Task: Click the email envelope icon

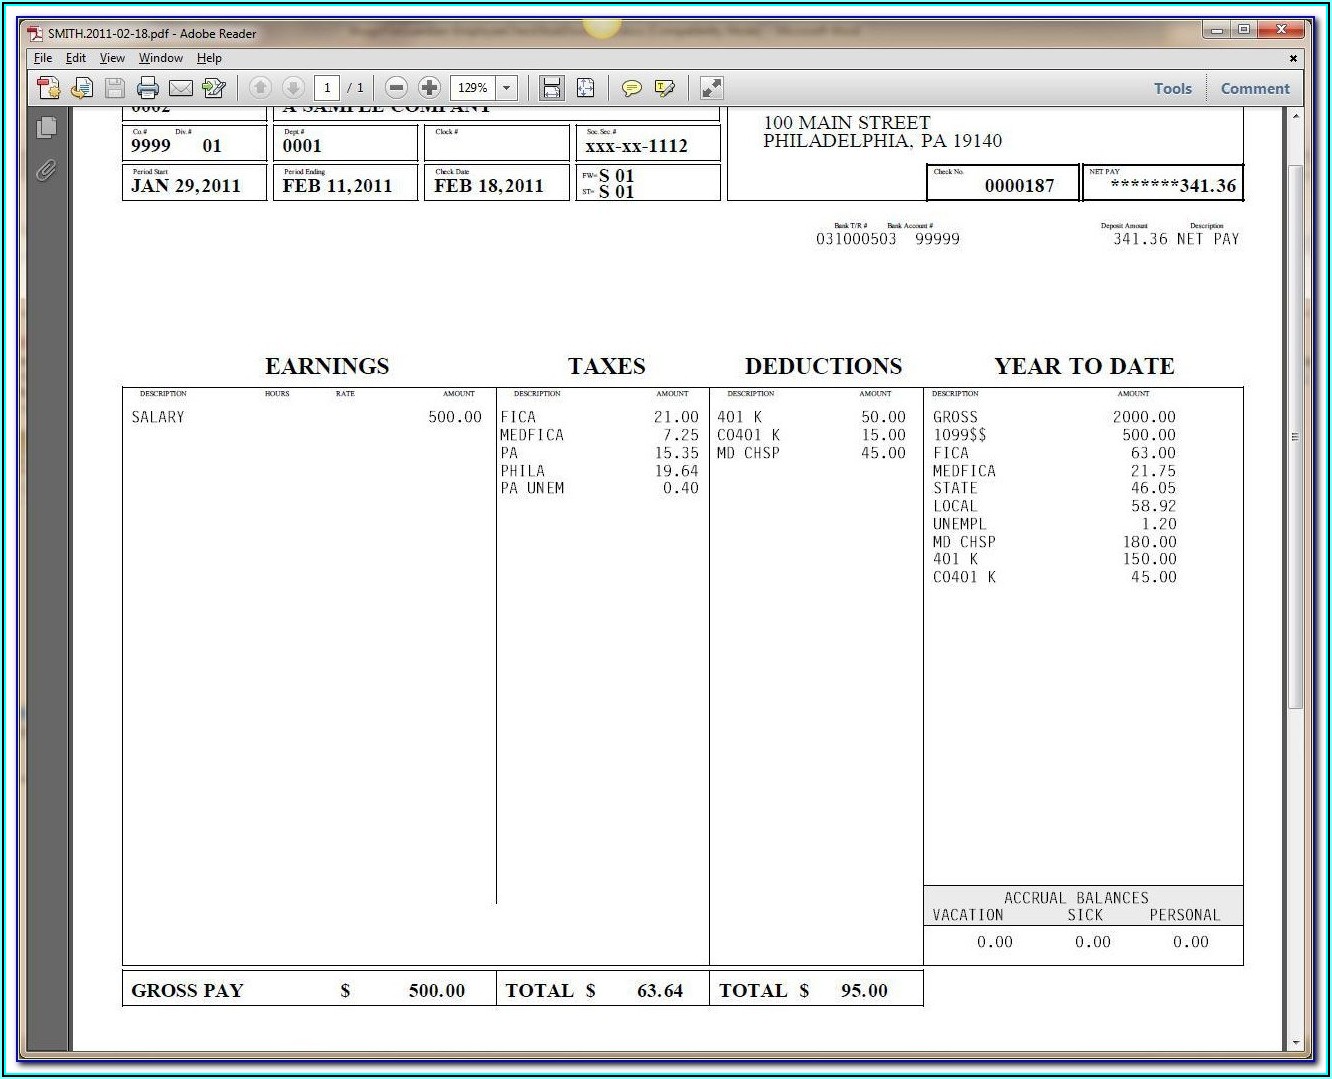Action: pos(181,88)
